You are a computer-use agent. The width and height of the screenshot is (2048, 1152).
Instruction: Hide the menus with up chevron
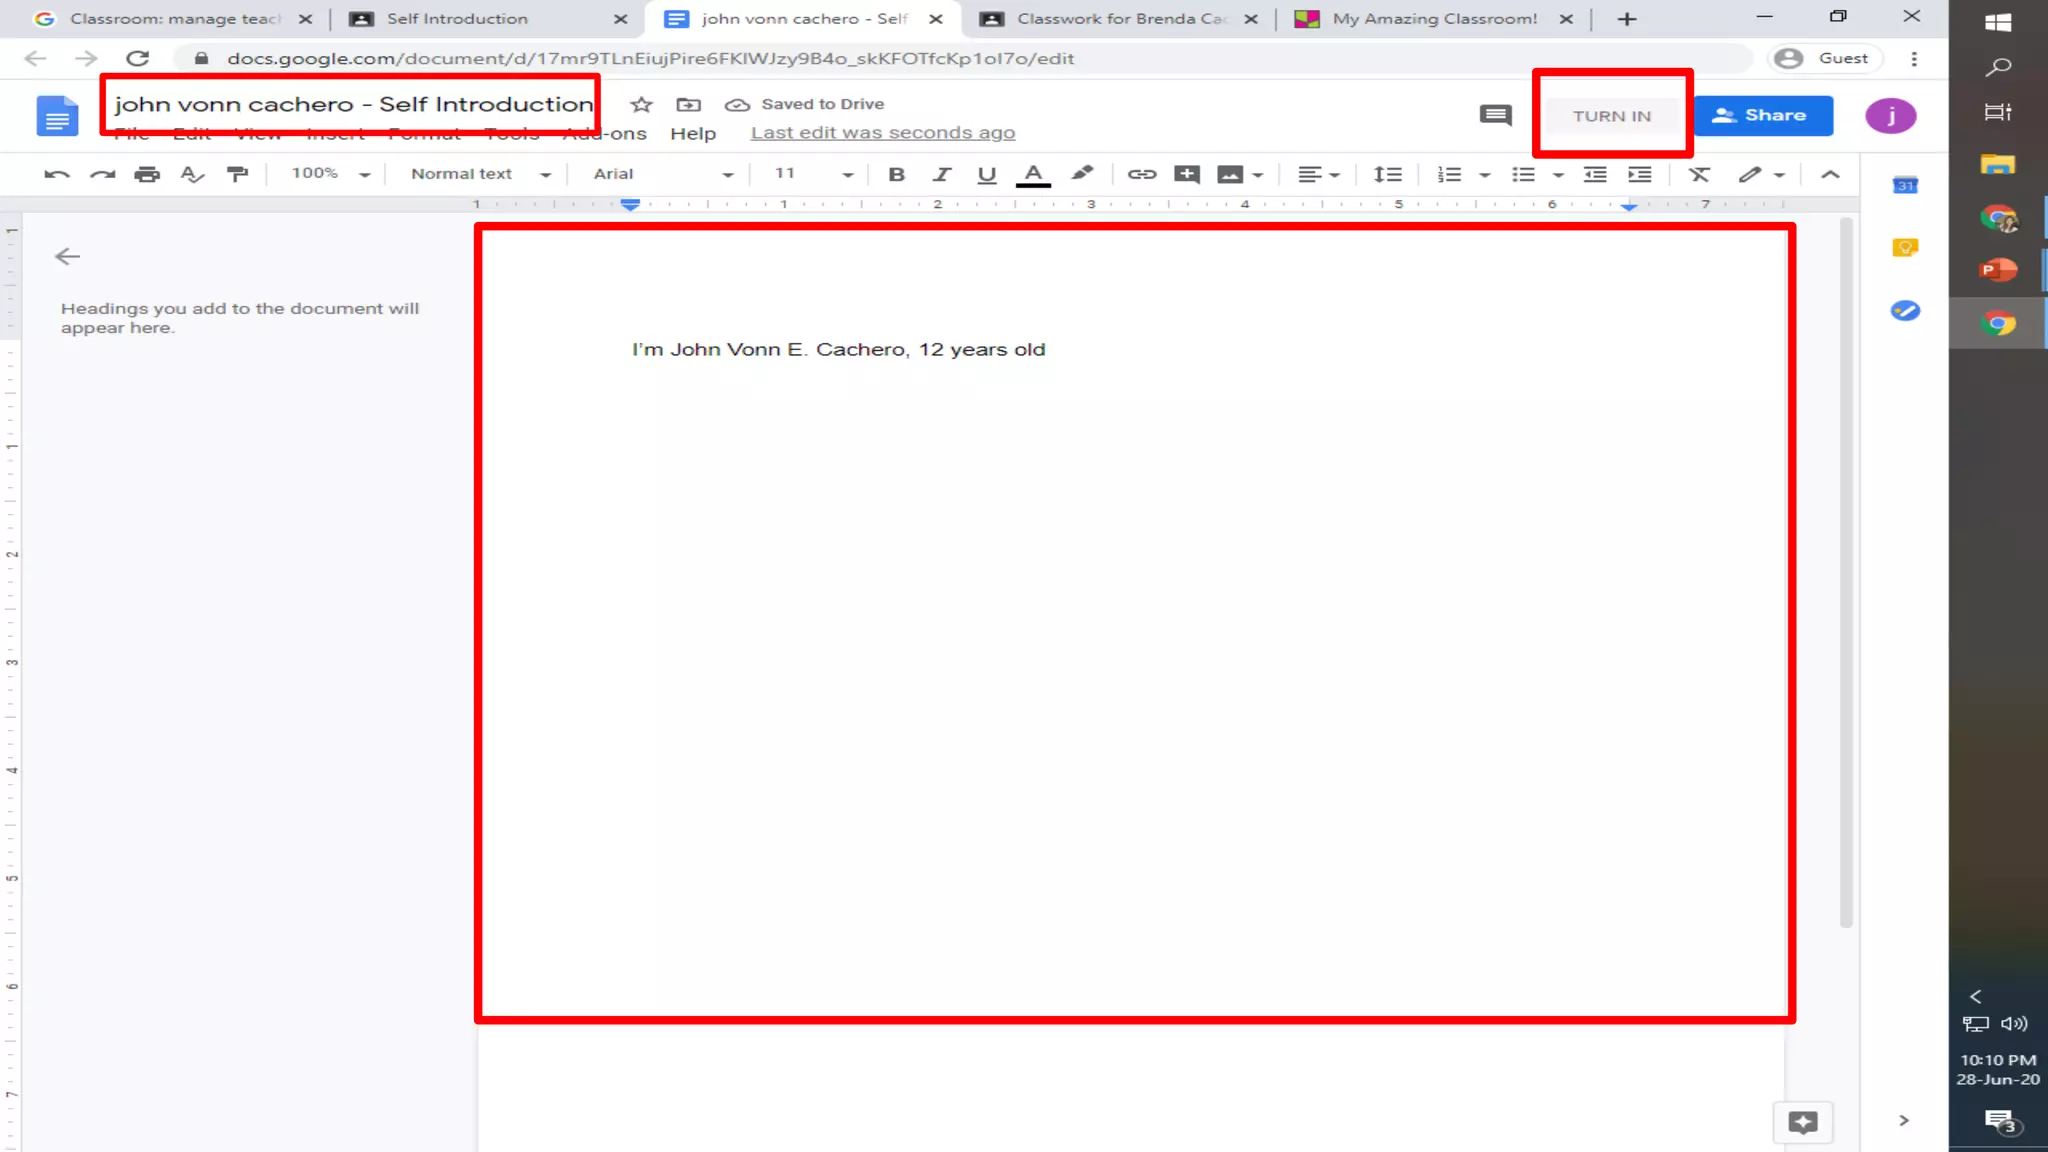tap(1830, 174)
